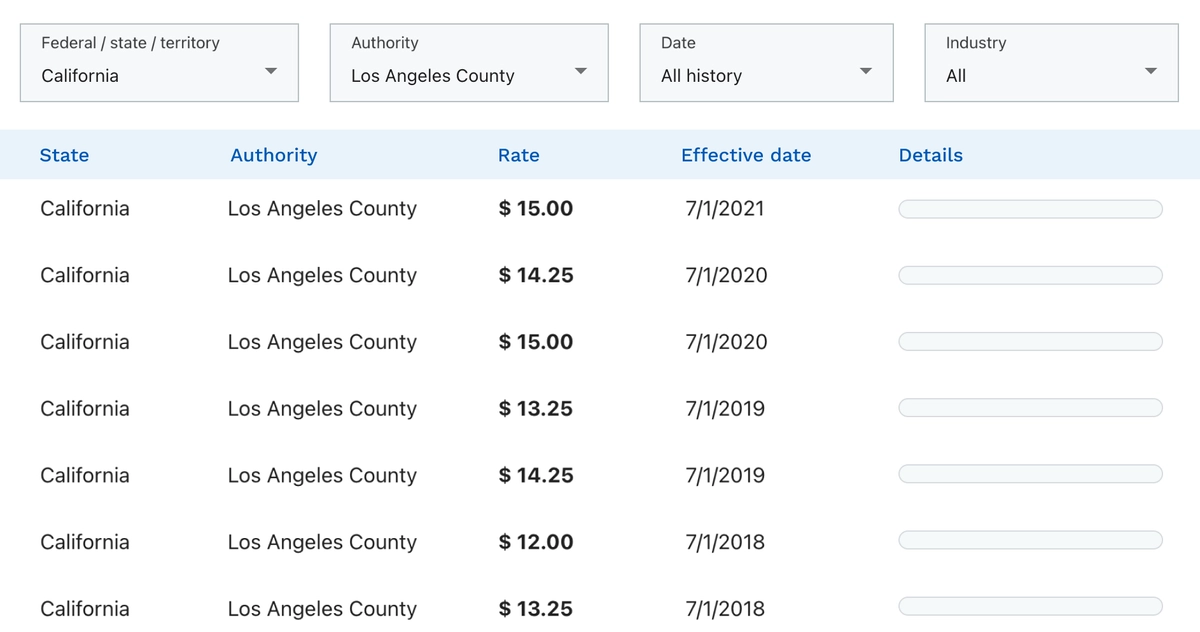1200x632 pixels.
Task: Open details bar for $14.25 rate on 7/1/2019
Action: 1030,475
